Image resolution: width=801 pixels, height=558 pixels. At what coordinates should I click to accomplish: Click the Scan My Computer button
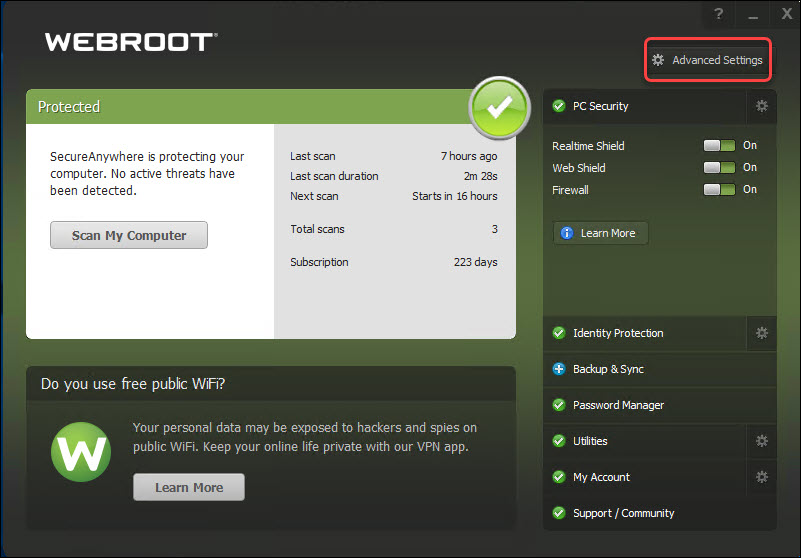(x=129, y=236)
